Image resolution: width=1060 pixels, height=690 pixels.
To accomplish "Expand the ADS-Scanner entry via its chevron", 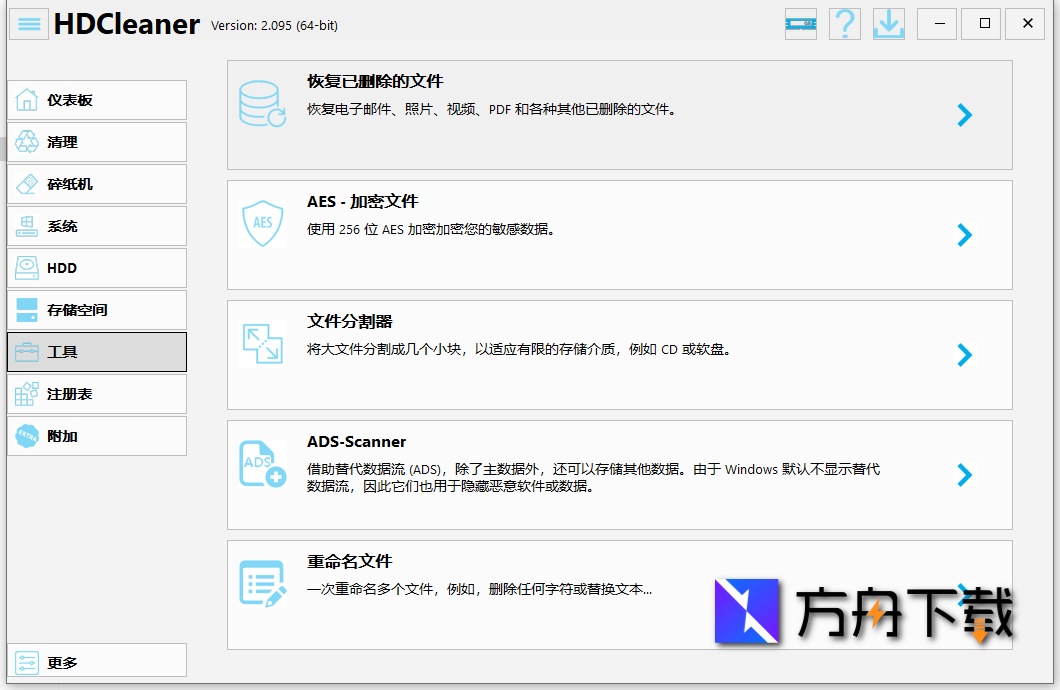I will click(964, 475).
